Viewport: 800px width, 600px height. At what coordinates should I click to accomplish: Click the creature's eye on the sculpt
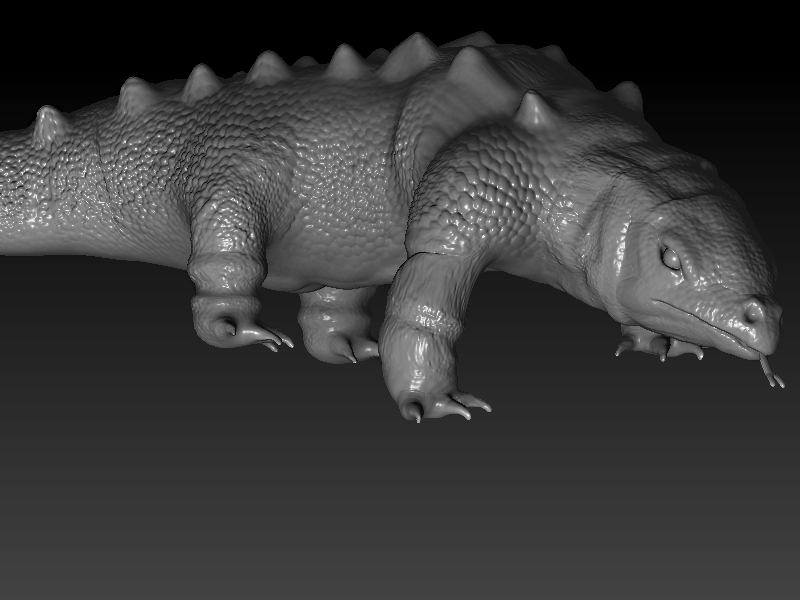tap(671, 259)
